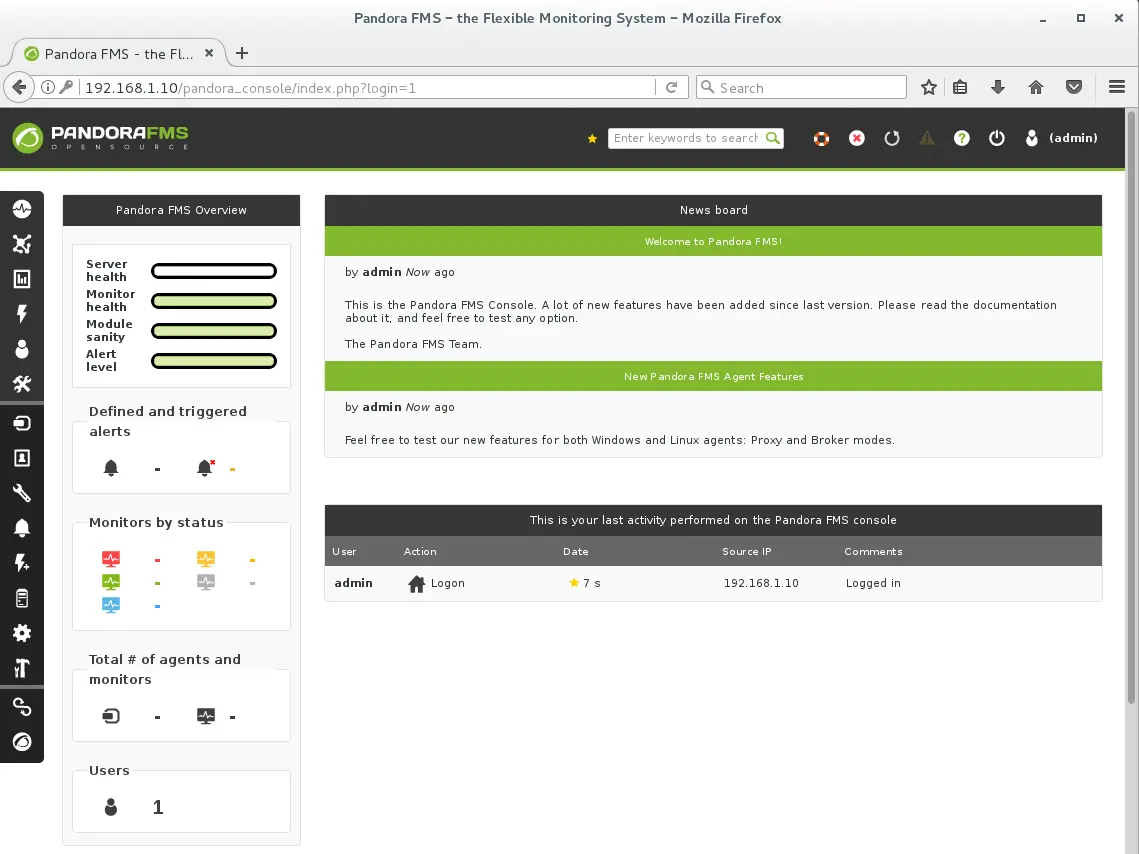Click the page vertical scrollbar
1139x854 pixels.
click(x=1131, y=407)
